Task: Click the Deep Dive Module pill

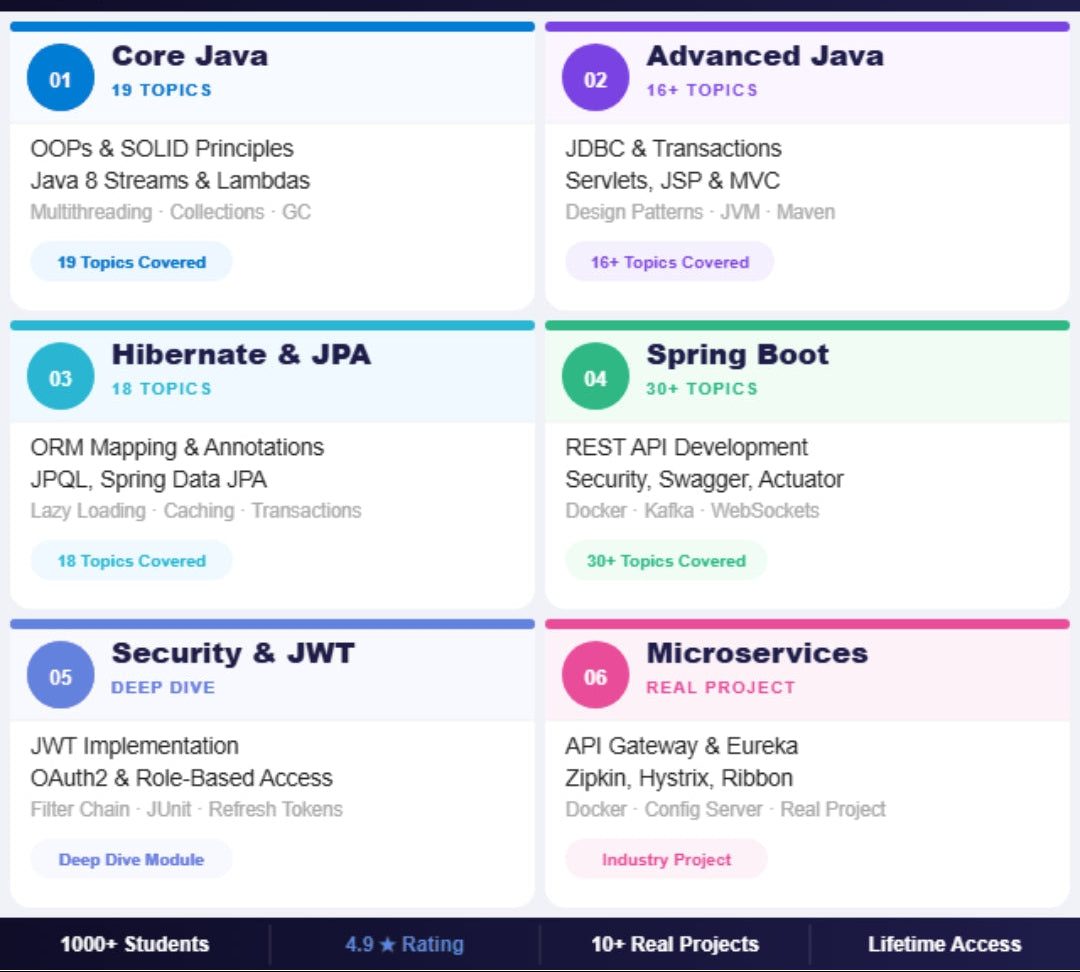Action: [x=132, y=859]
